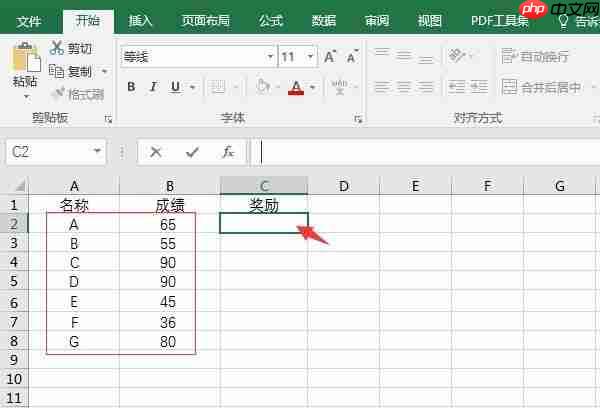Switch to the 视图 View tab
The height and width of the screenshot is (408, 600).
point(430,21)
